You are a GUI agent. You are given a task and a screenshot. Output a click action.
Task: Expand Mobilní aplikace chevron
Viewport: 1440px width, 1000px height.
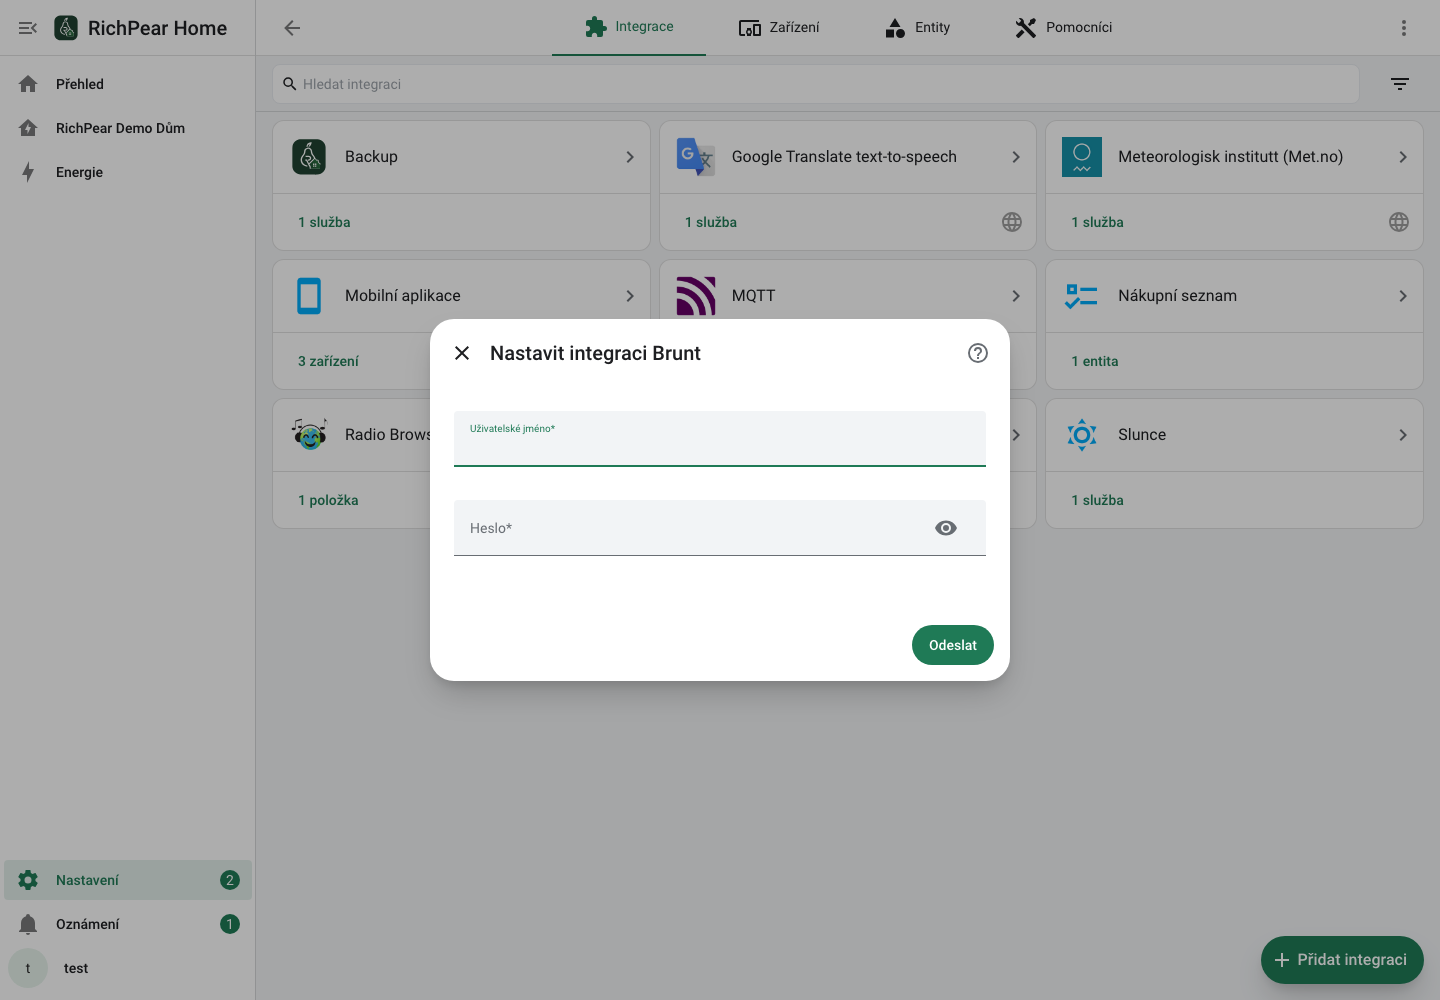630,296
